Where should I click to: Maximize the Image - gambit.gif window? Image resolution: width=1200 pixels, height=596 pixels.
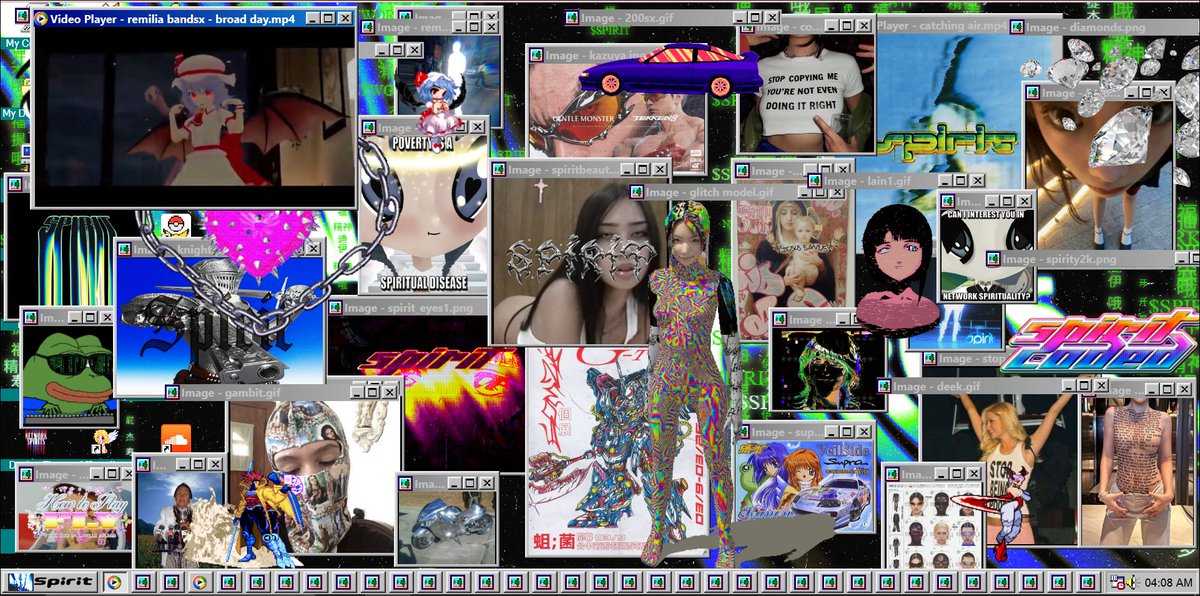tap(372, 392)
